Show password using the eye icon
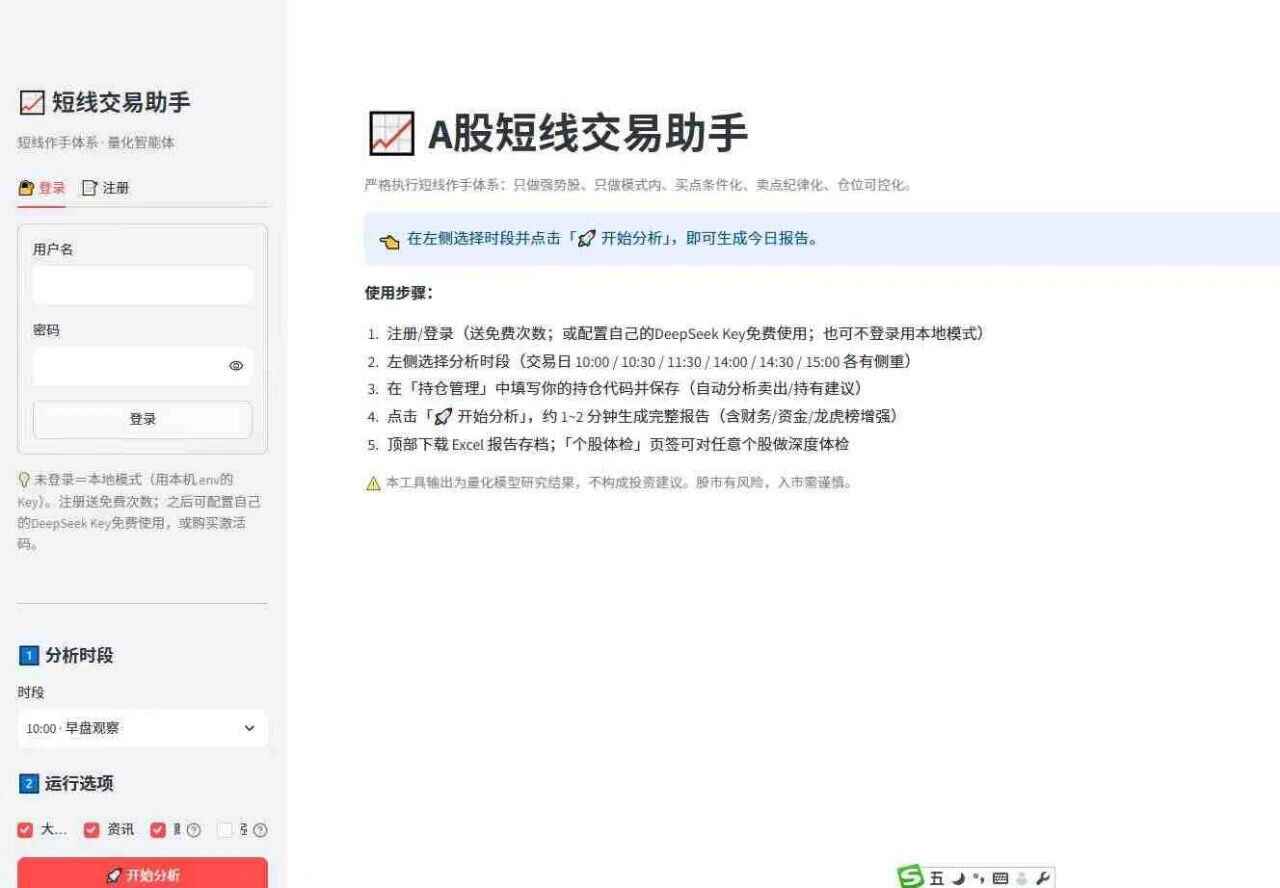Viewport: 1280px width, 888px height. [x=236, y=366]
